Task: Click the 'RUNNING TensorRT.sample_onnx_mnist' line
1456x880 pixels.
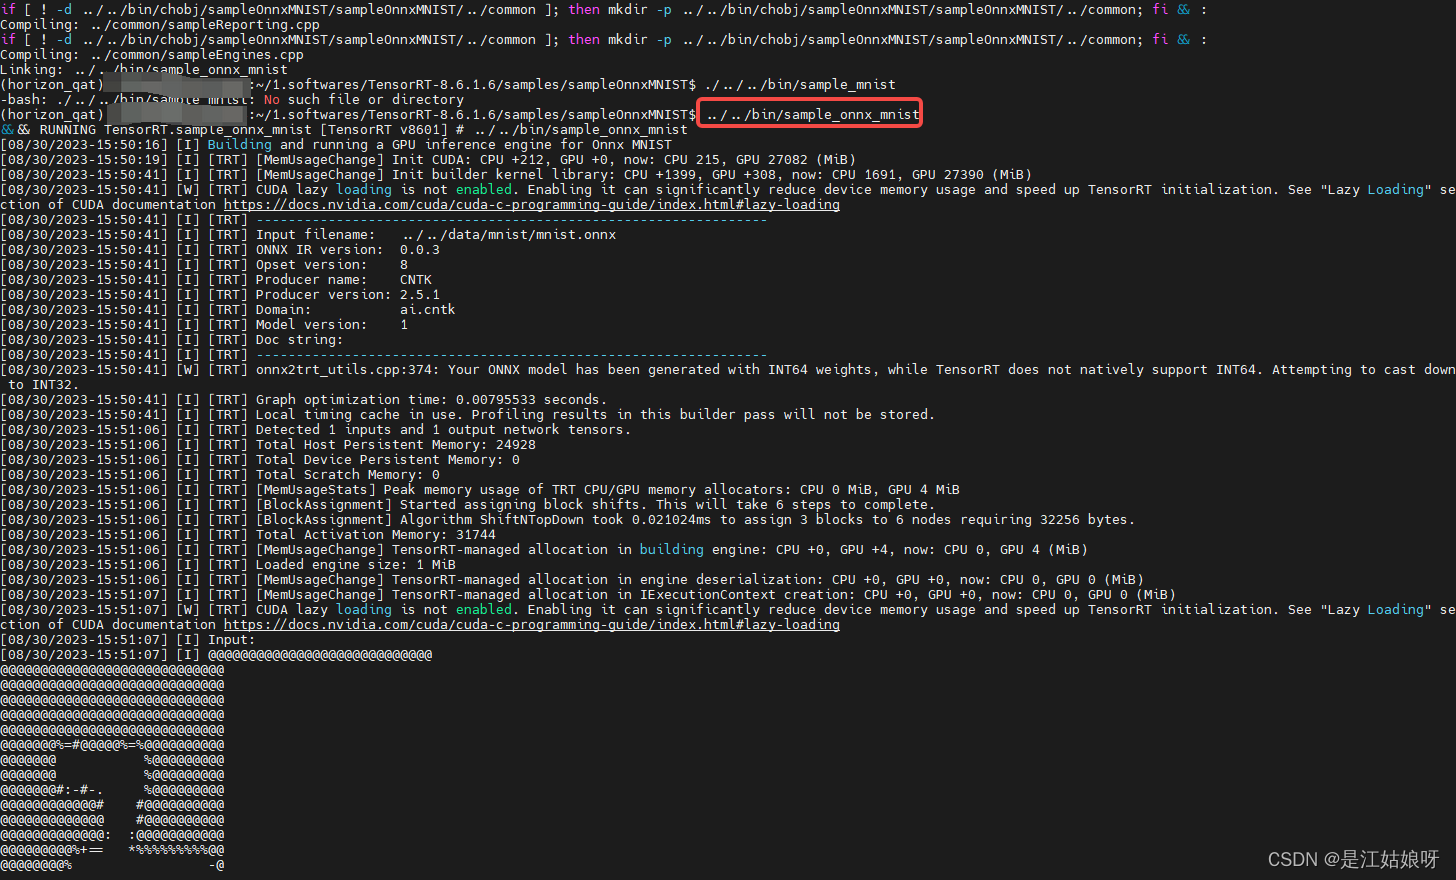Action: [344, 130]
